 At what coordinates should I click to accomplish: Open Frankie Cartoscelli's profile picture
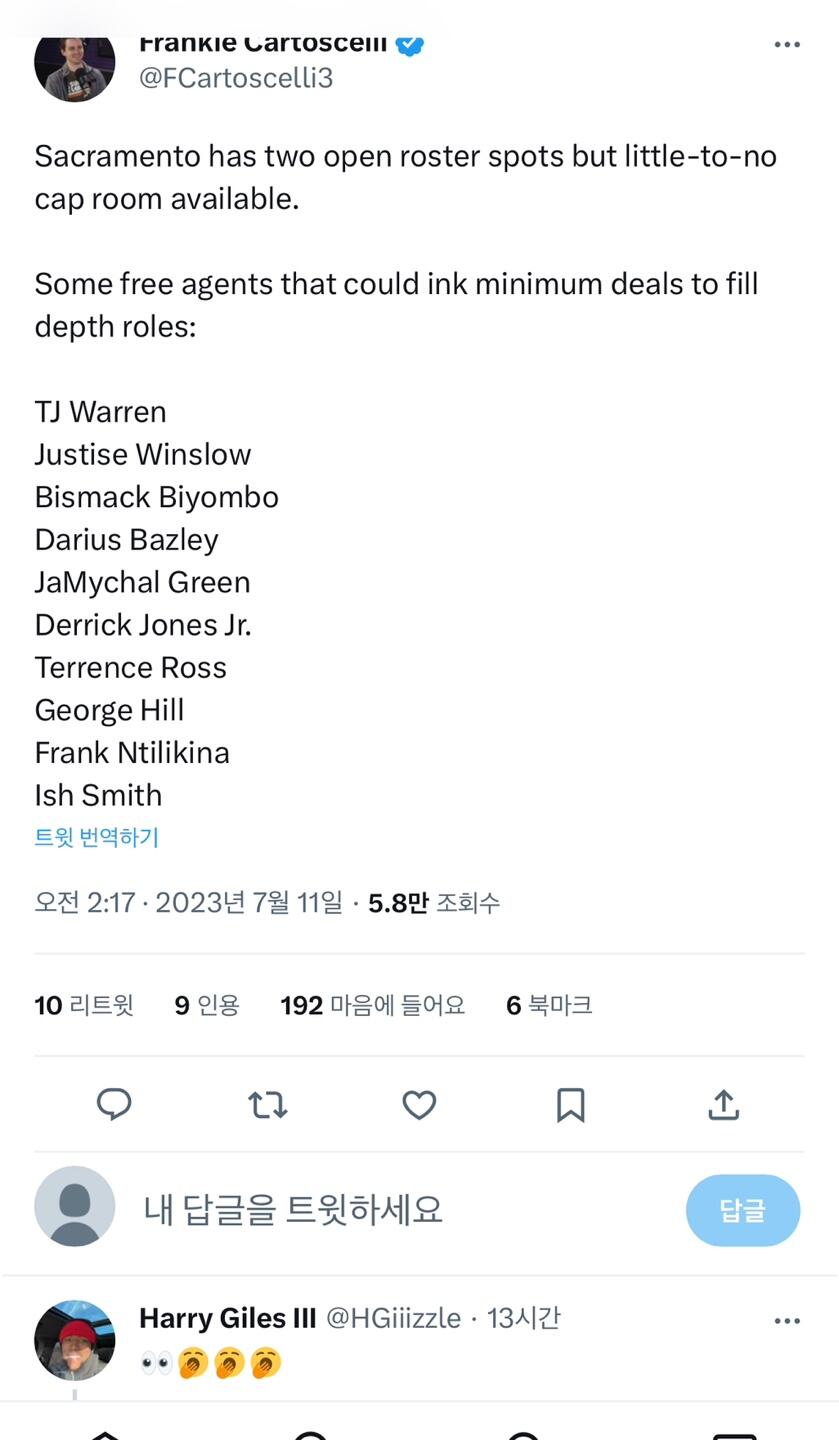click(x=75, y=63)
